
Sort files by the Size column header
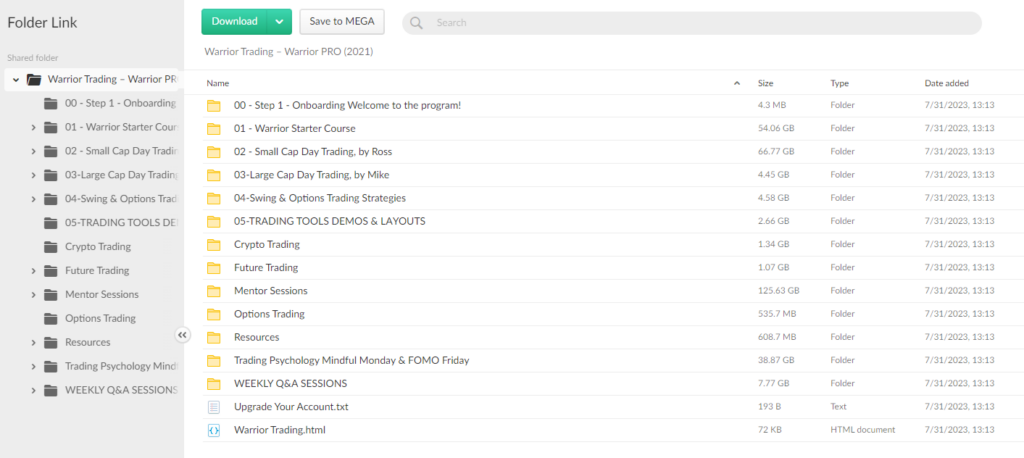(x=765, y=83)
